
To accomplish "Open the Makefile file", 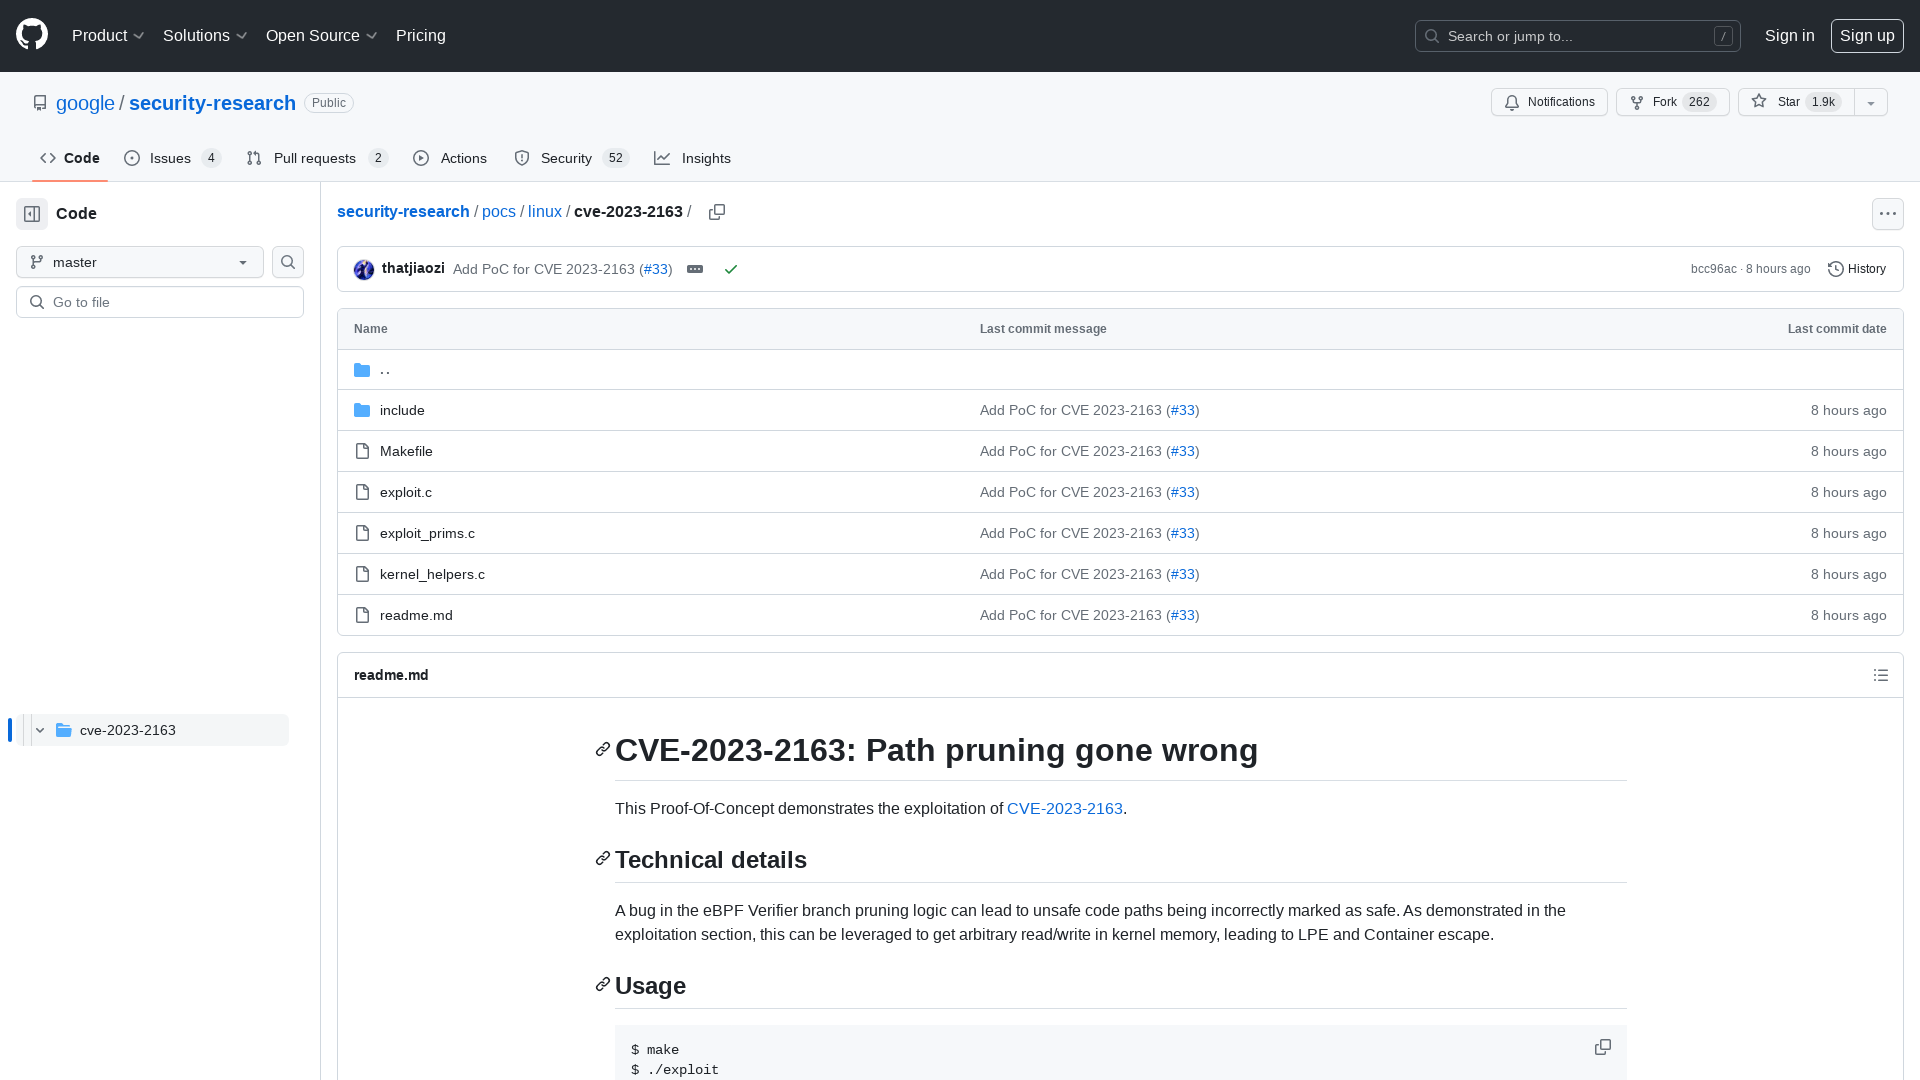I will coord(406,452).
